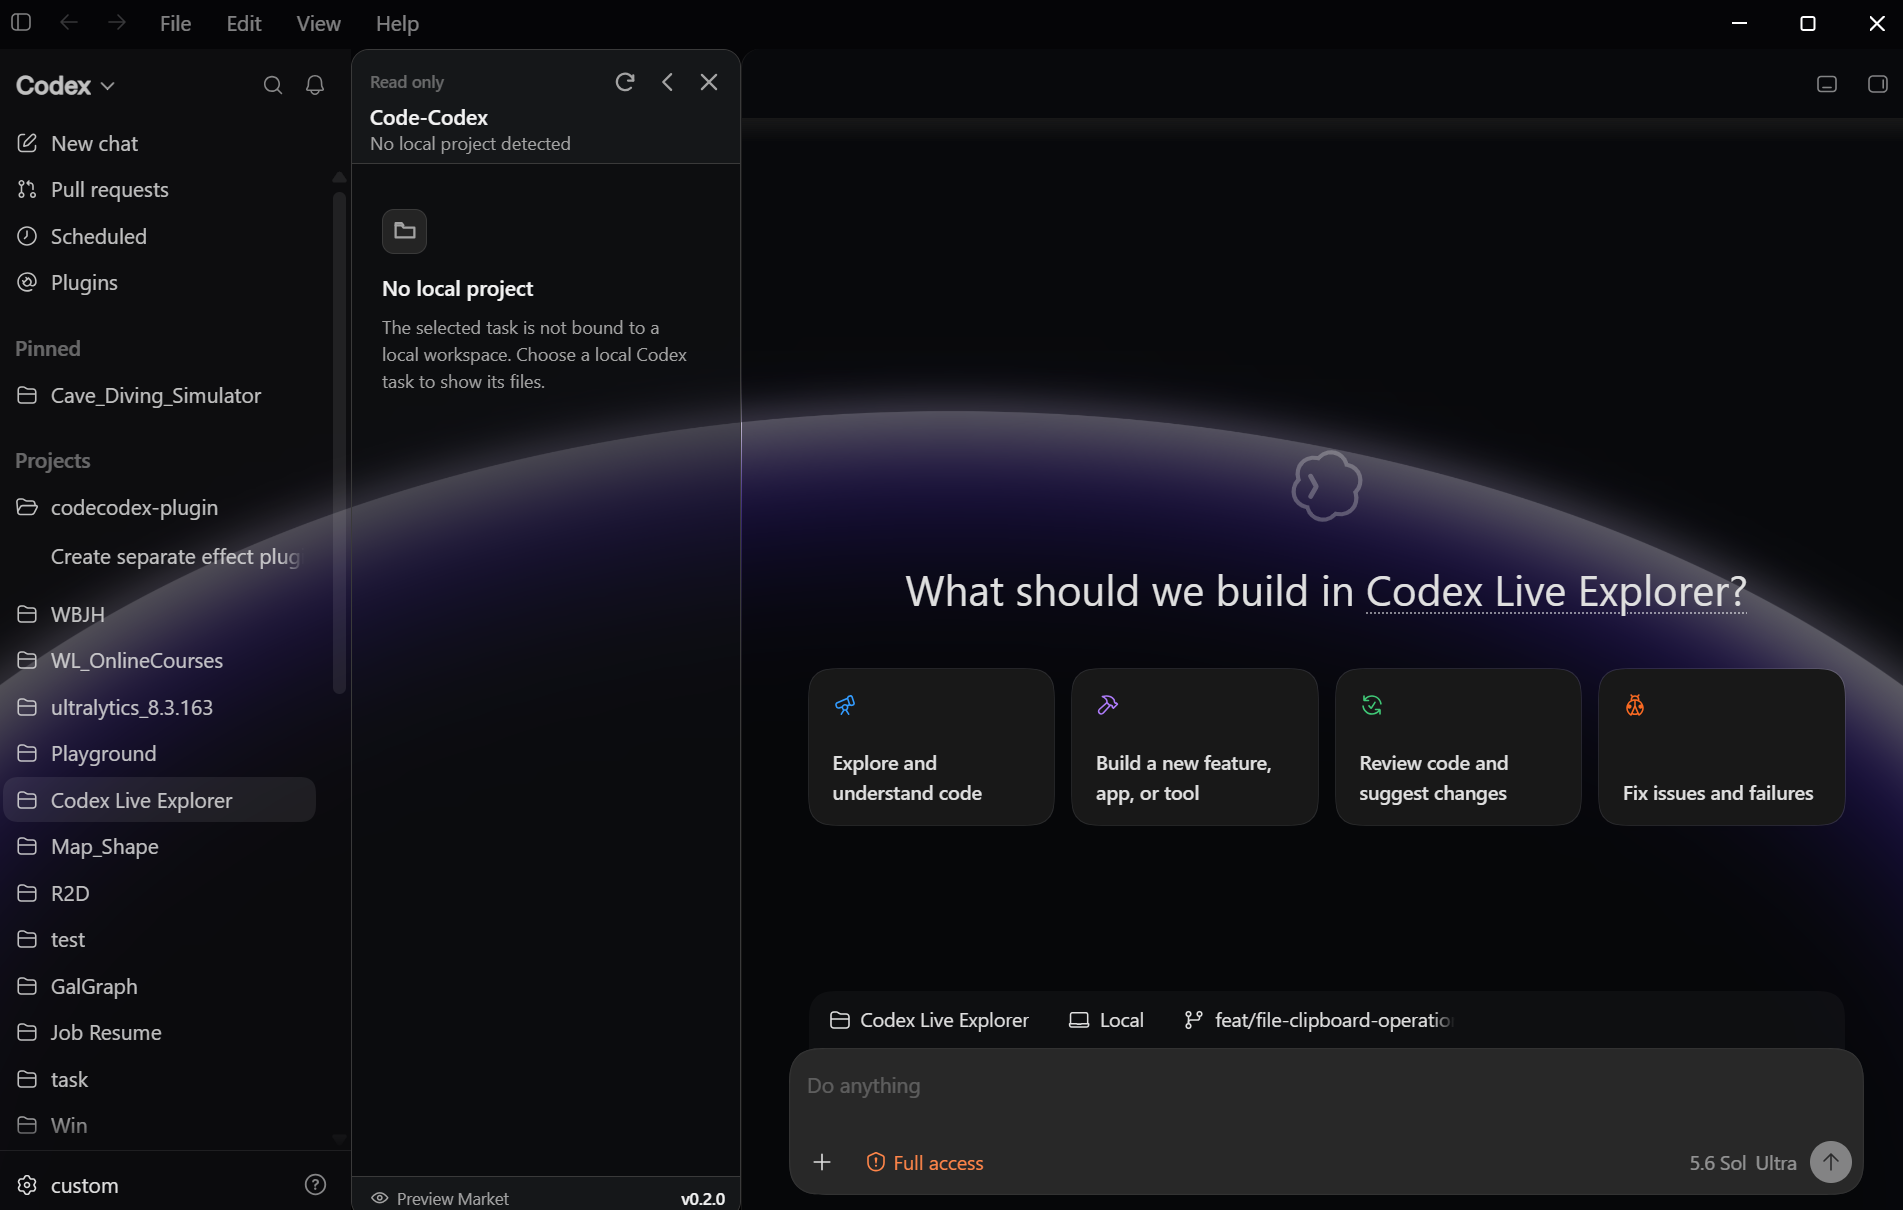The height and width of the screenshot is (1210, 1903).
Task: Go forward with the right arrow
Action: 117,22
